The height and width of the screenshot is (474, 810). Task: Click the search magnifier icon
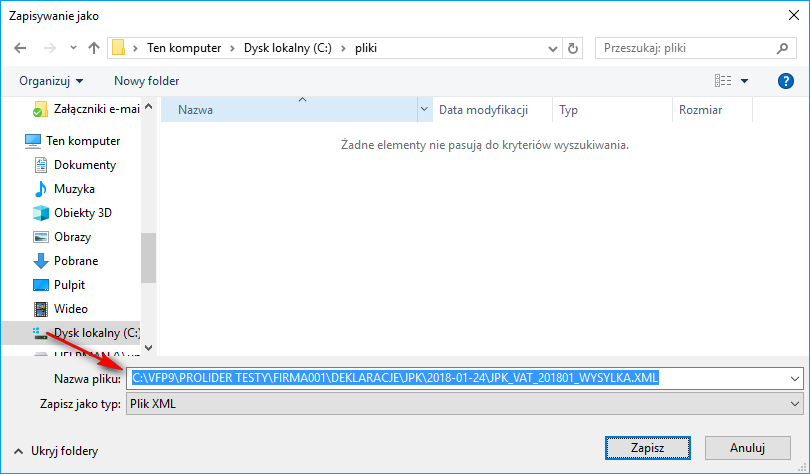(x=782, y=48)
